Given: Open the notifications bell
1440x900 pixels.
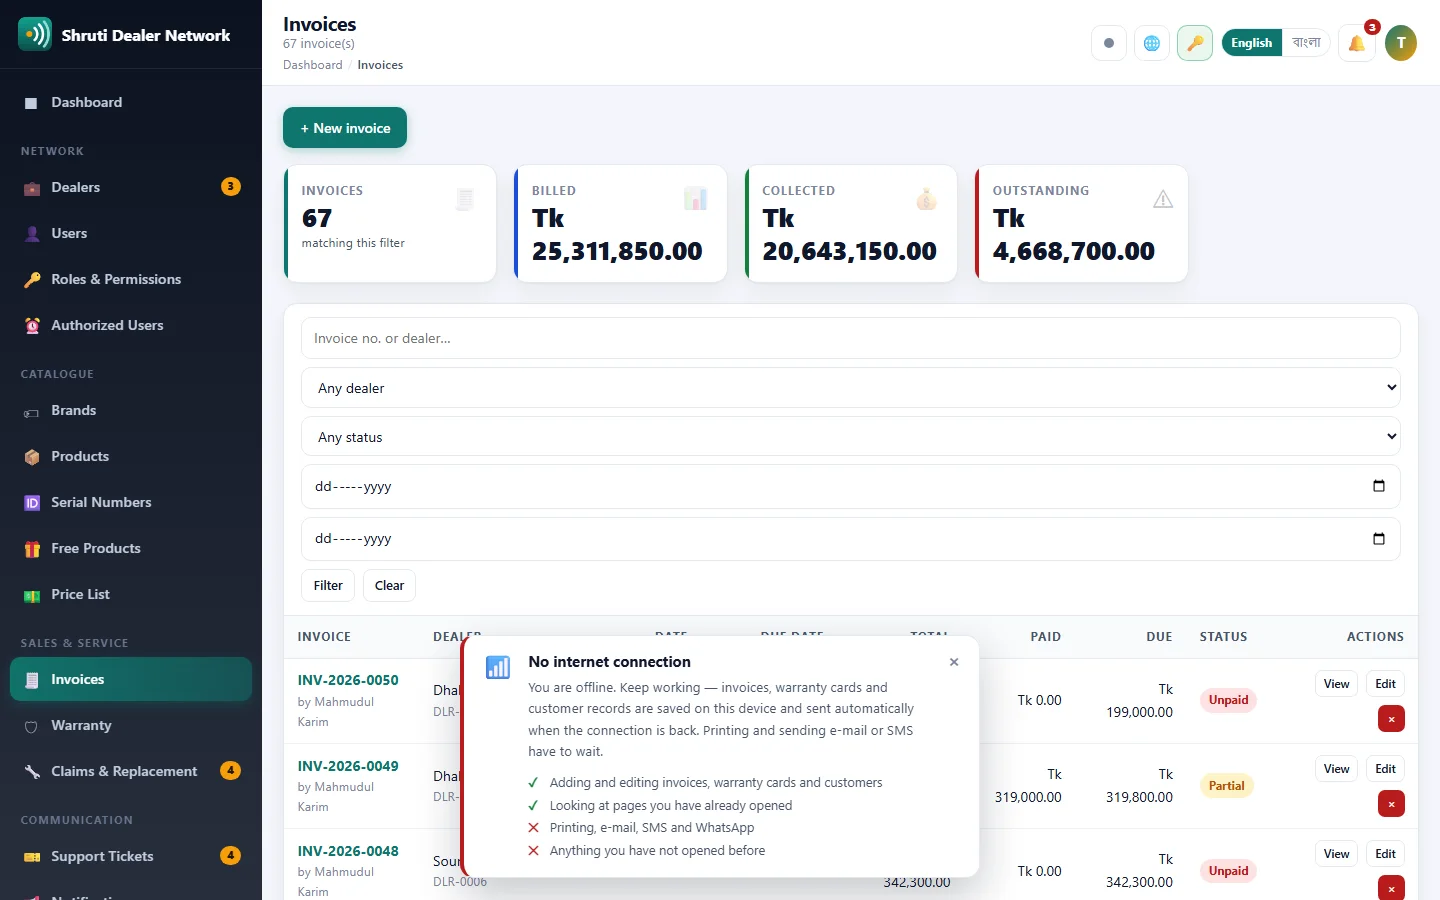Looking at the screenshot, I should [x=1357, y=43].
